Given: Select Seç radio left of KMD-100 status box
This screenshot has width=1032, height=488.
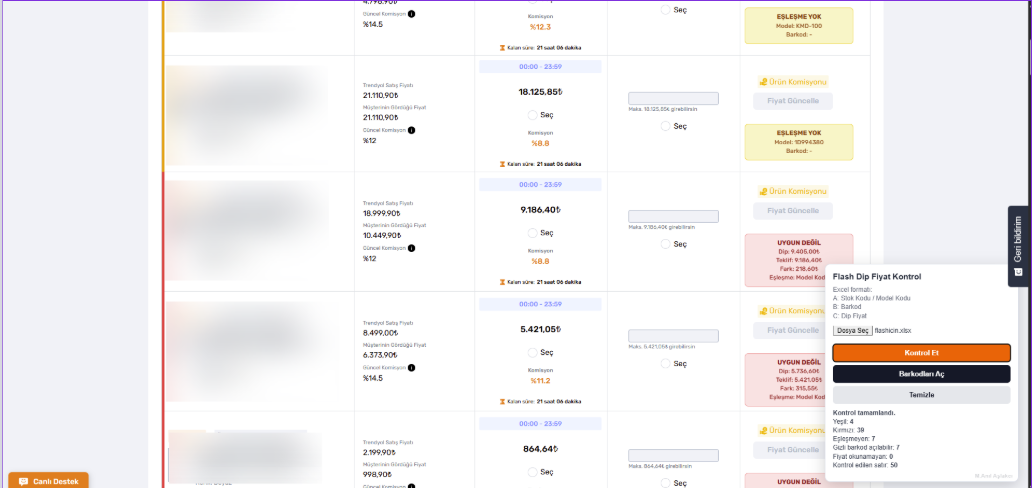Looking at the screenshot, I should click(665, 10).
